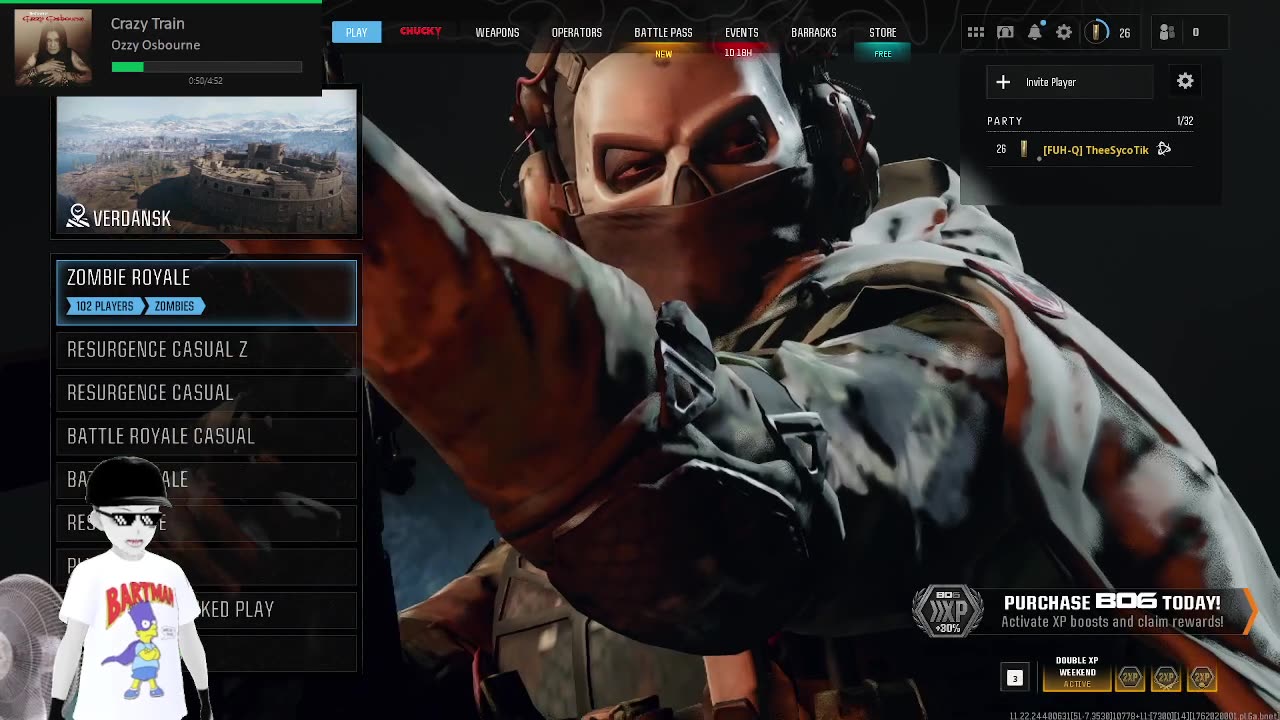Click Purchase BO6 Today banner
The width and height of the screenshot is (1280, 720).
[1085, 610]
